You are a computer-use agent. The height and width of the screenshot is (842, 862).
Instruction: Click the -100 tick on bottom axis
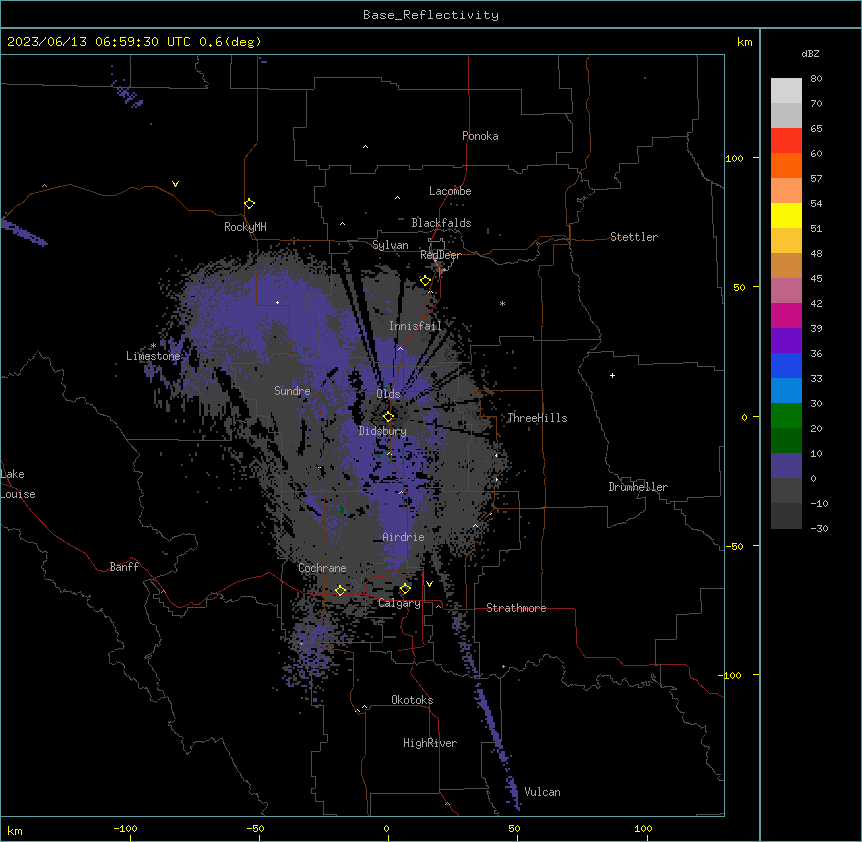125,828
